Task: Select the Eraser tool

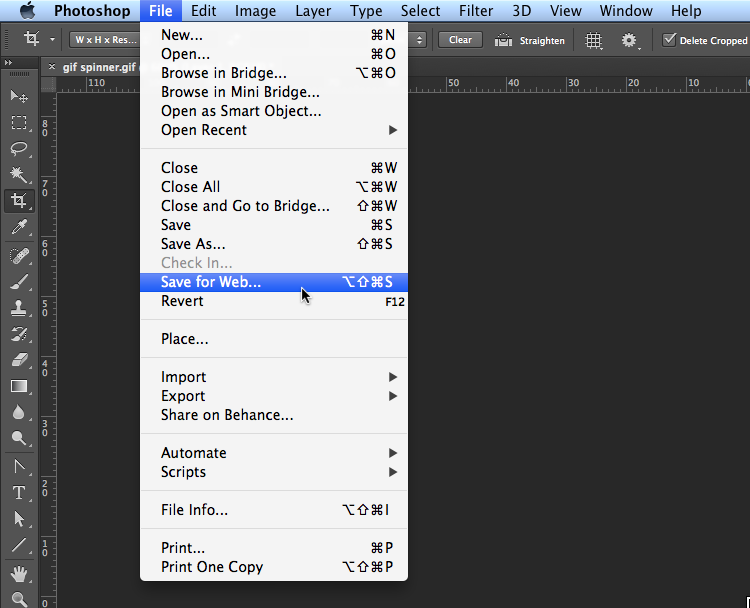Action: point(19,360)
